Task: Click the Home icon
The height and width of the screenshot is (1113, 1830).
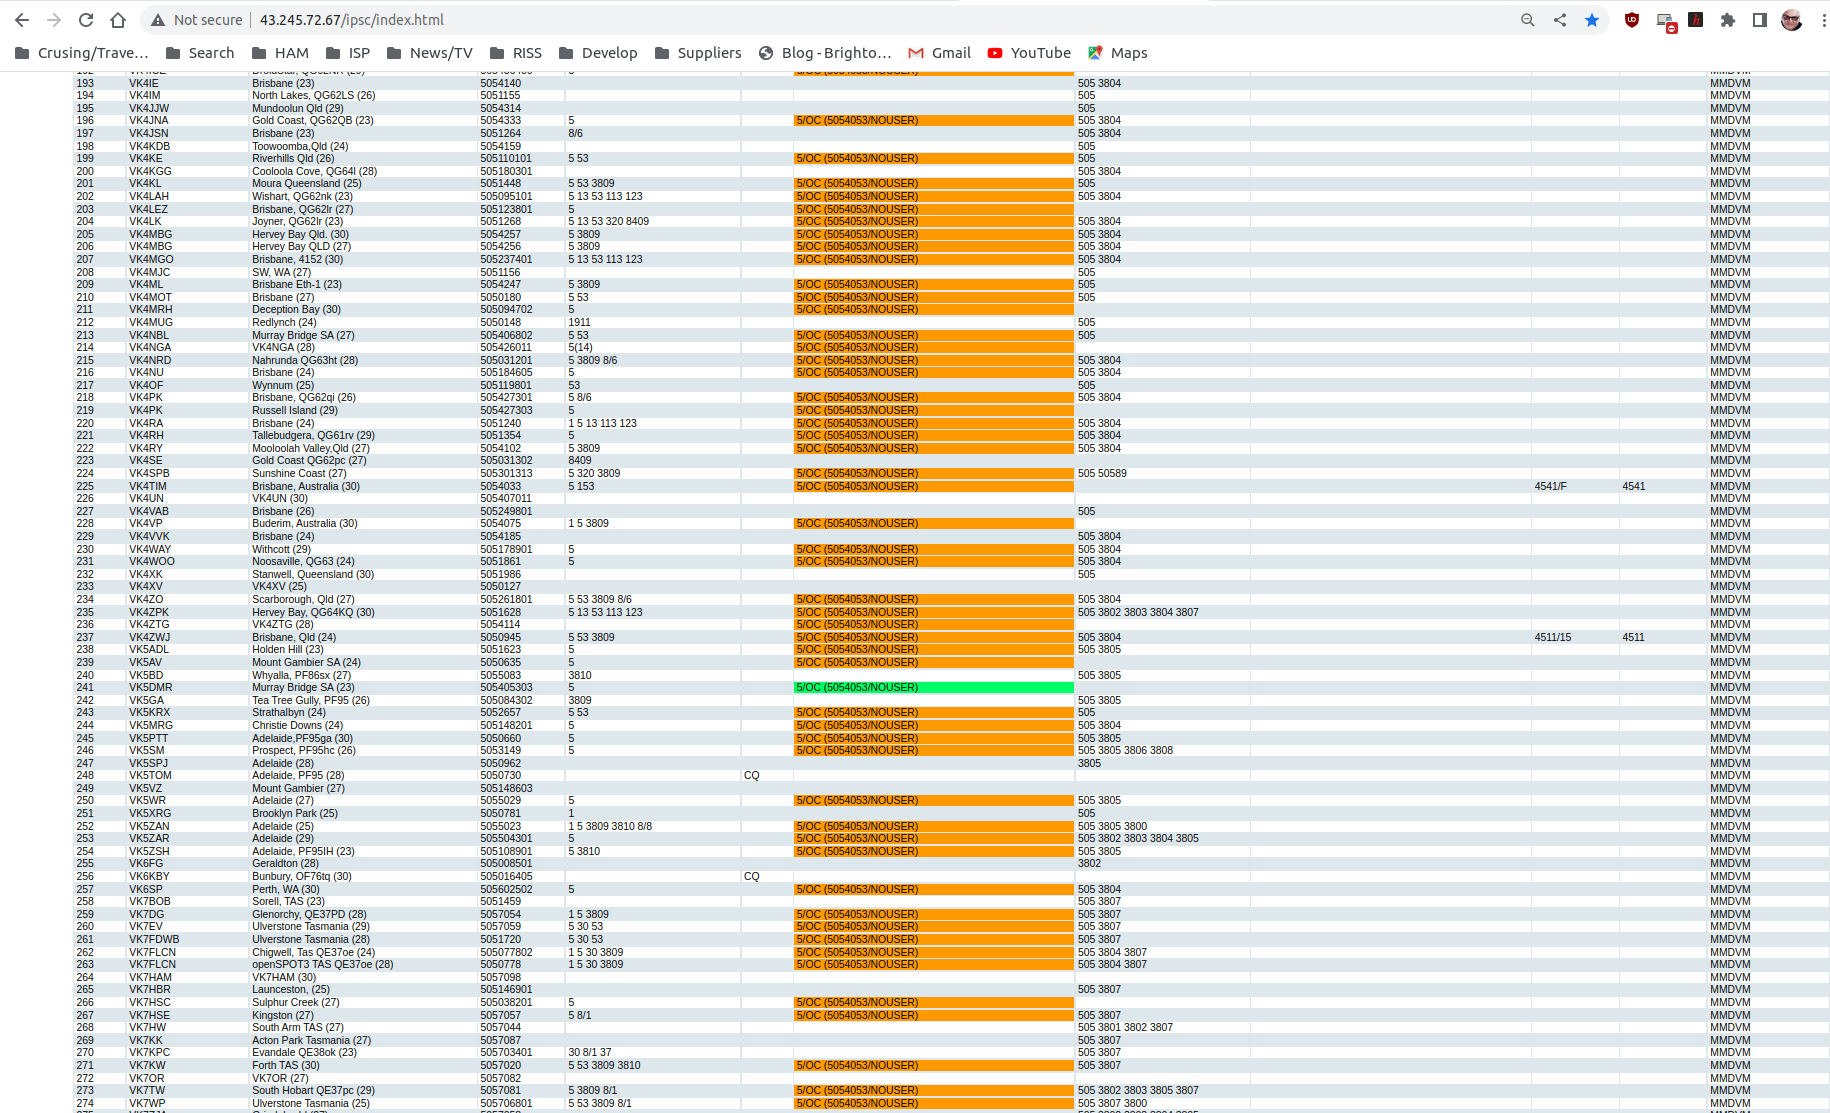Action: pyautogui.click(x=117, y=19)
